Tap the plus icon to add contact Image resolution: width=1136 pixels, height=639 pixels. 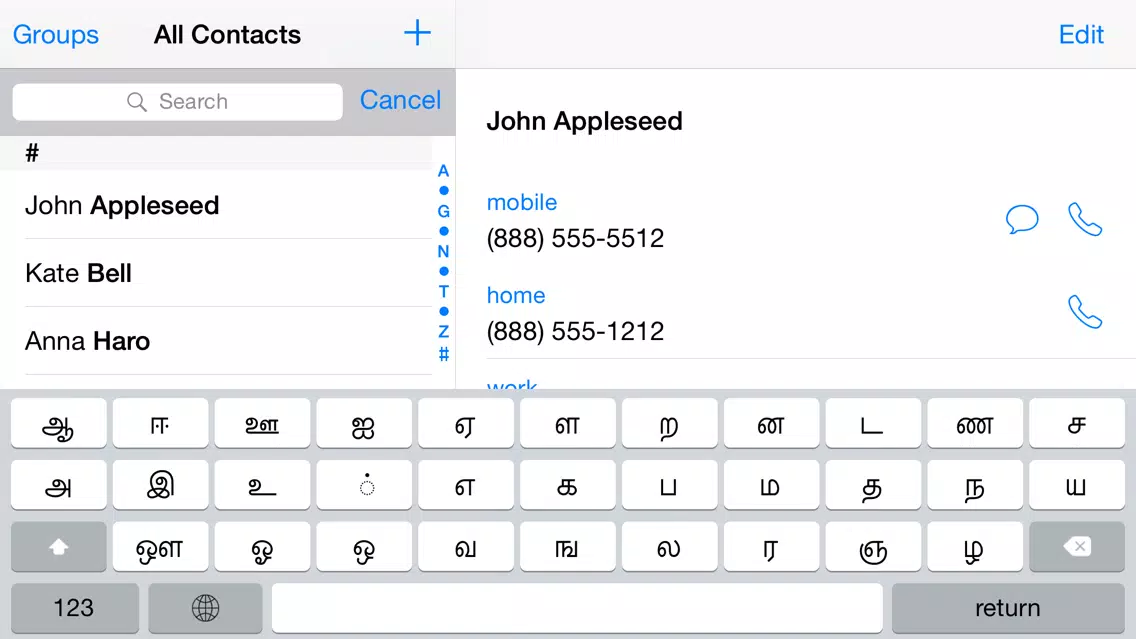[x=417, y=33]
